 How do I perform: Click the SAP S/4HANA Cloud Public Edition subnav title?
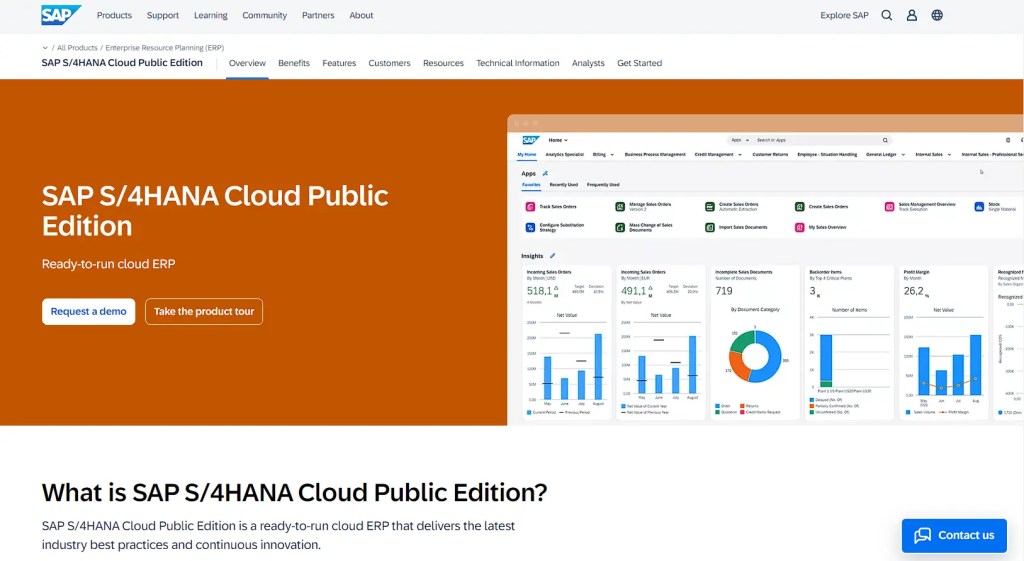point(122,63)
